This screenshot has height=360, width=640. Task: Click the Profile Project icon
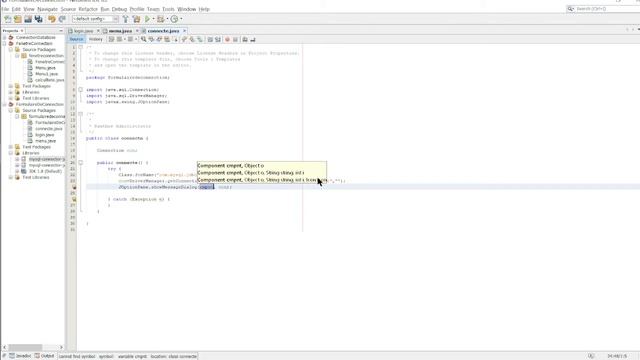pos(174,19)
